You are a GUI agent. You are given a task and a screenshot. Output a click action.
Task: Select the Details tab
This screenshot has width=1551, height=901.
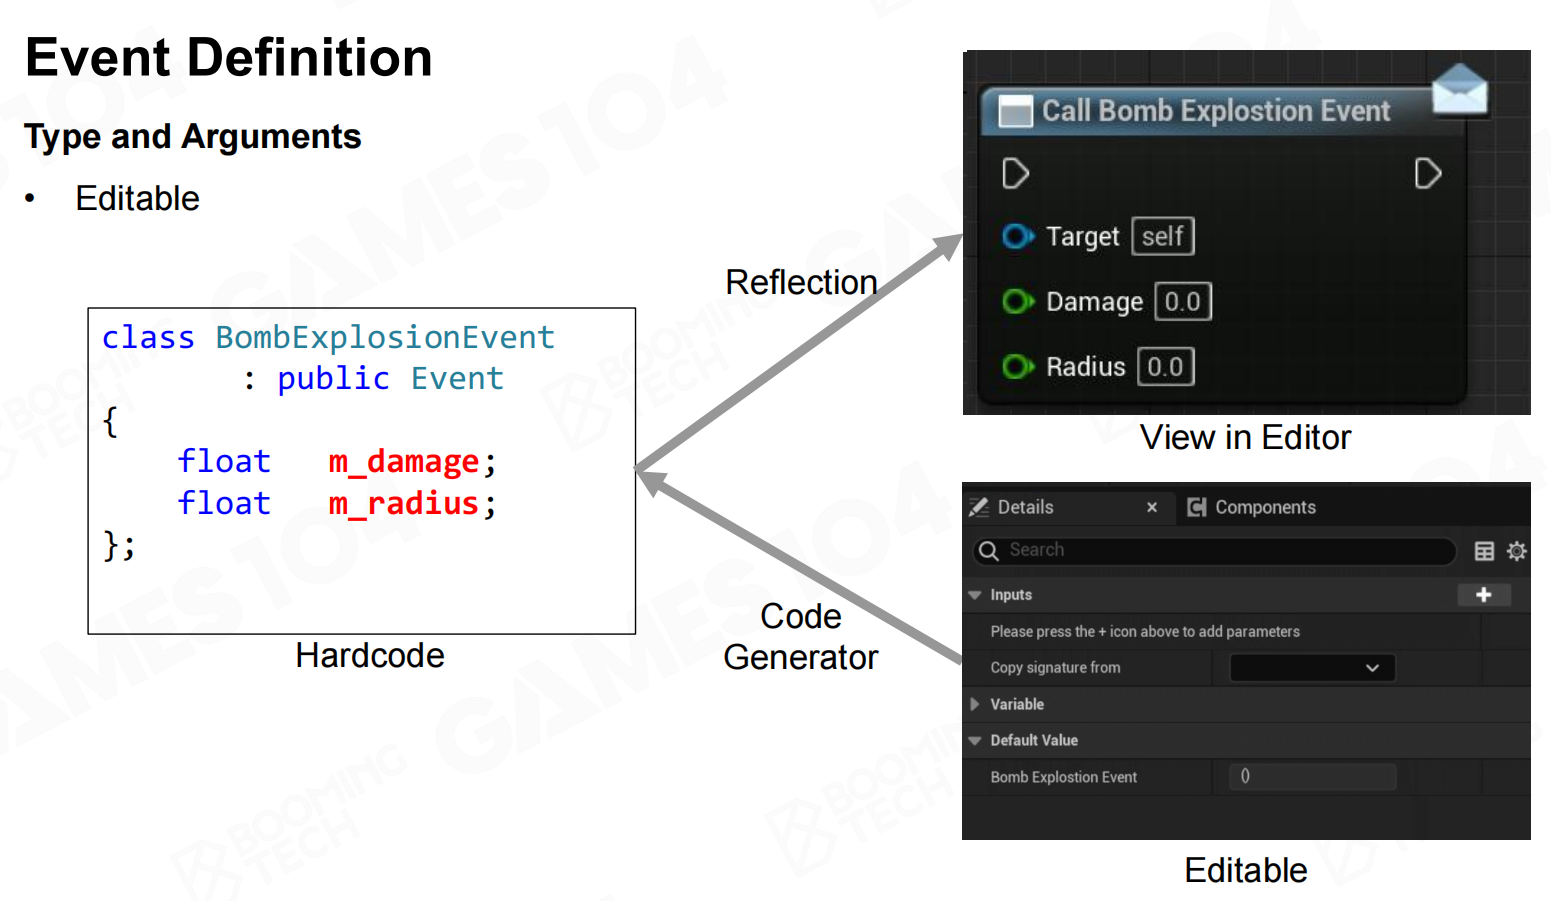tap(1024, 507)
